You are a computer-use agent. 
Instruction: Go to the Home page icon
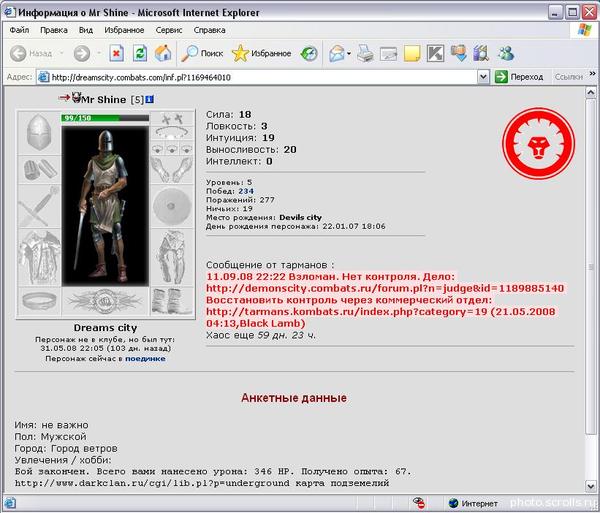pyautogui.click(x=163, y=54)
